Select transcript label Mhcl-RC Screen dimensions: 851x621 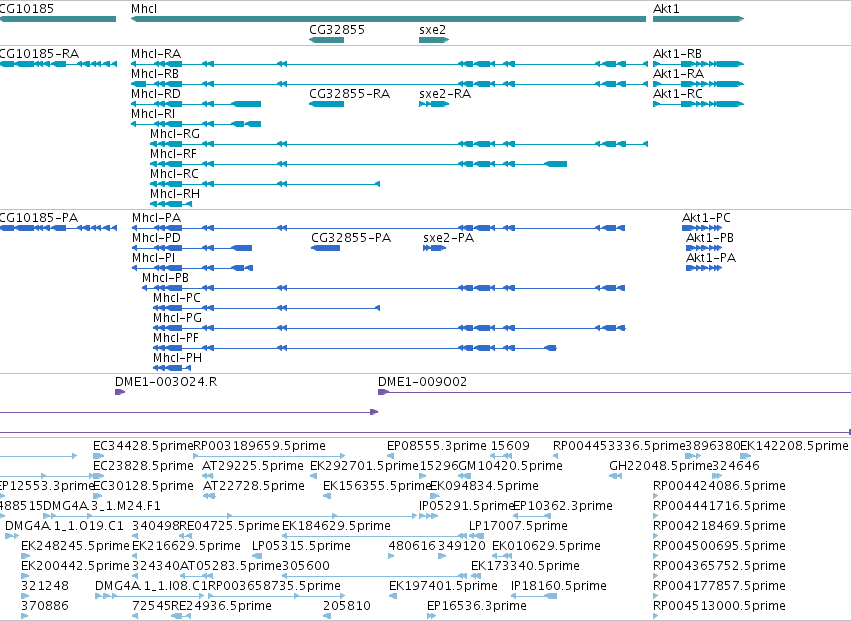coord(174,174)
